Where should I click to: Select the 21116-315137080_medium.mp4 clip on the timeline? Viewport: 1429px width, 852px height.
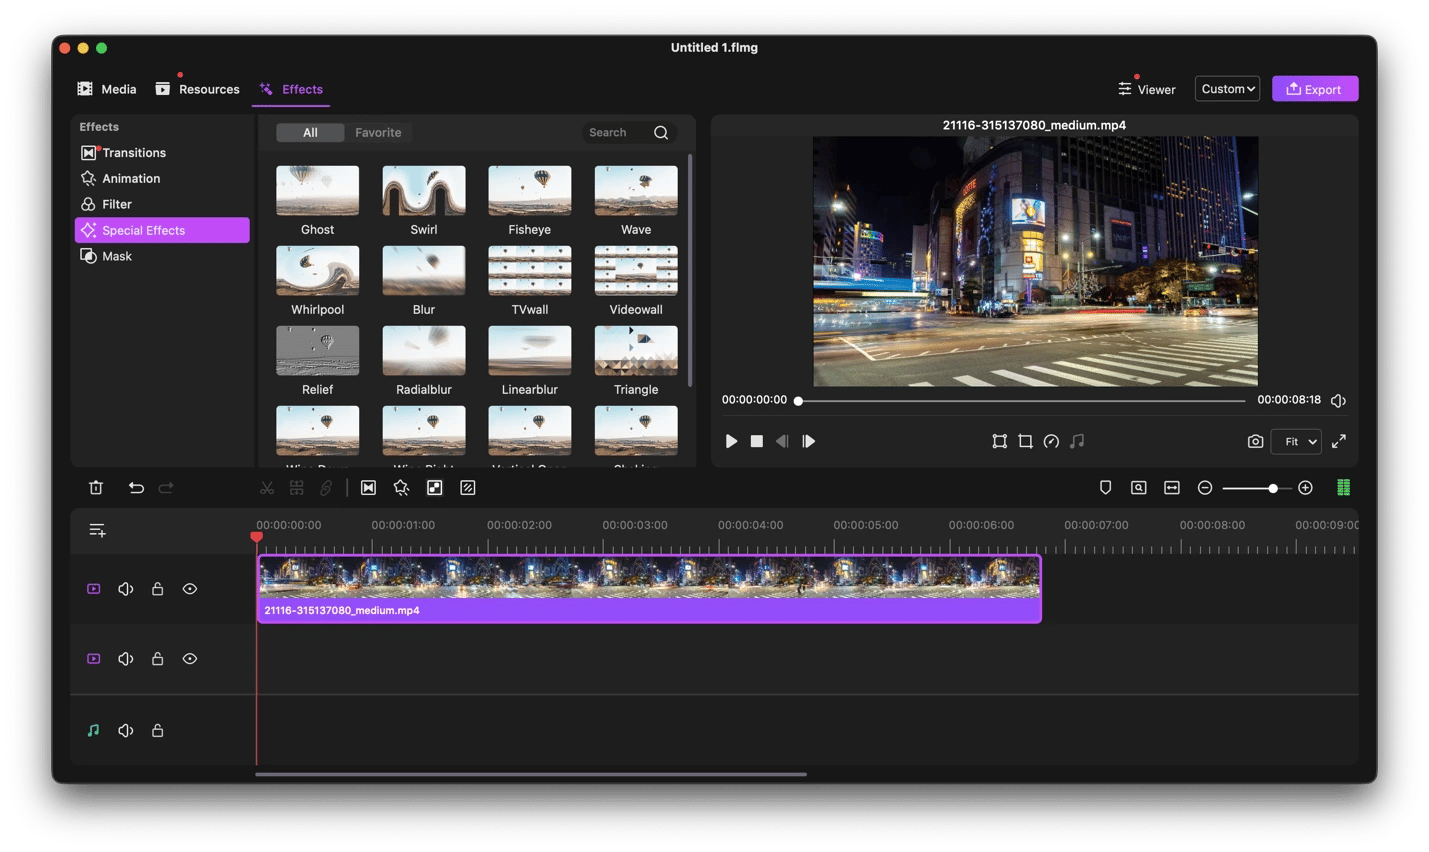point(649,589)
